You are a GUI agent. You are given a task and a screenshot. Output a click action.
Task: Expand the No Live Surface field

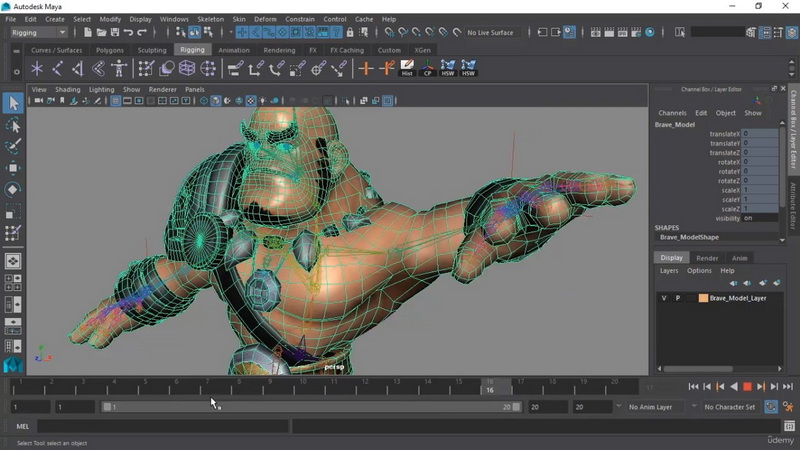point(491,32)
